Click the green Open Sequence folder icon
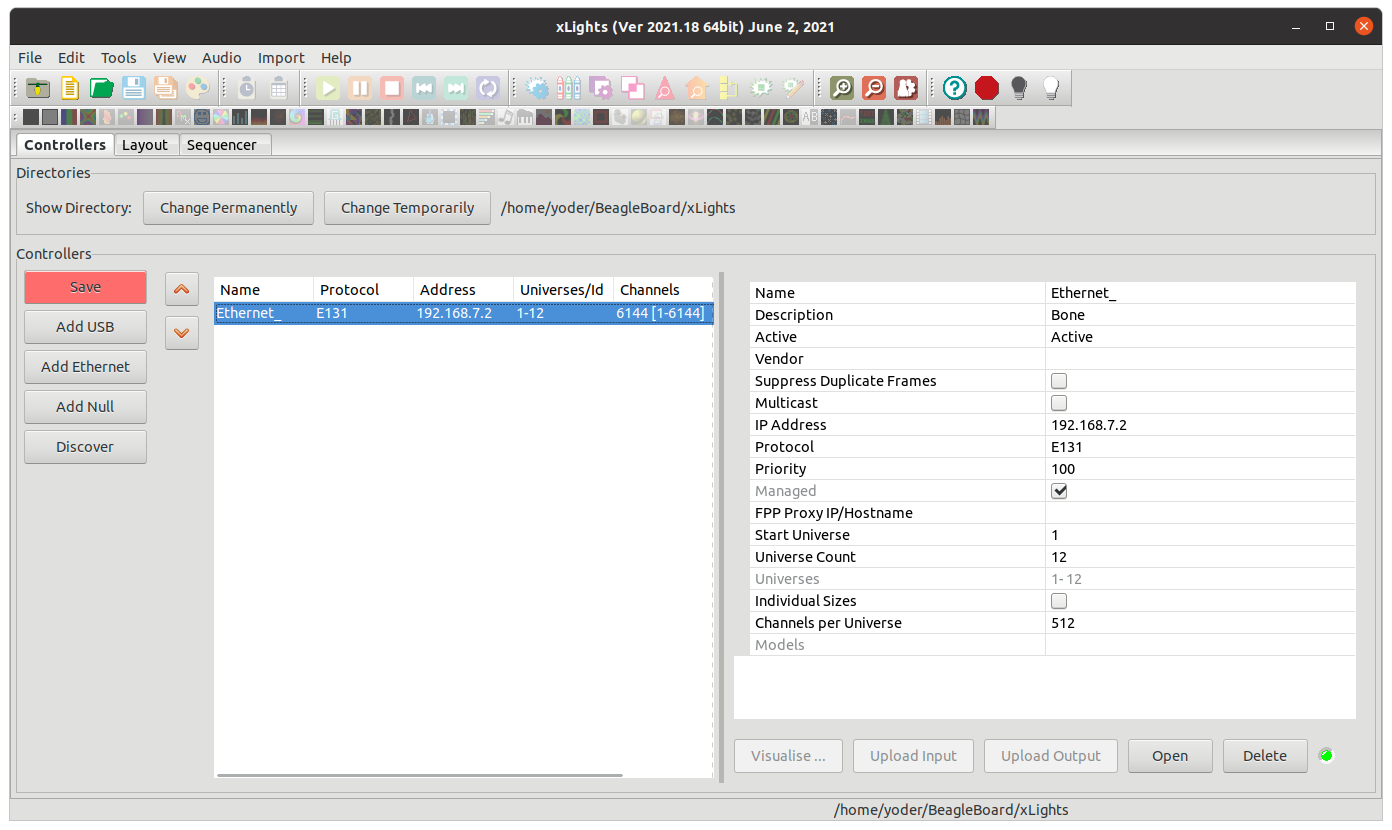1392x830 pixels. [102, 88]
